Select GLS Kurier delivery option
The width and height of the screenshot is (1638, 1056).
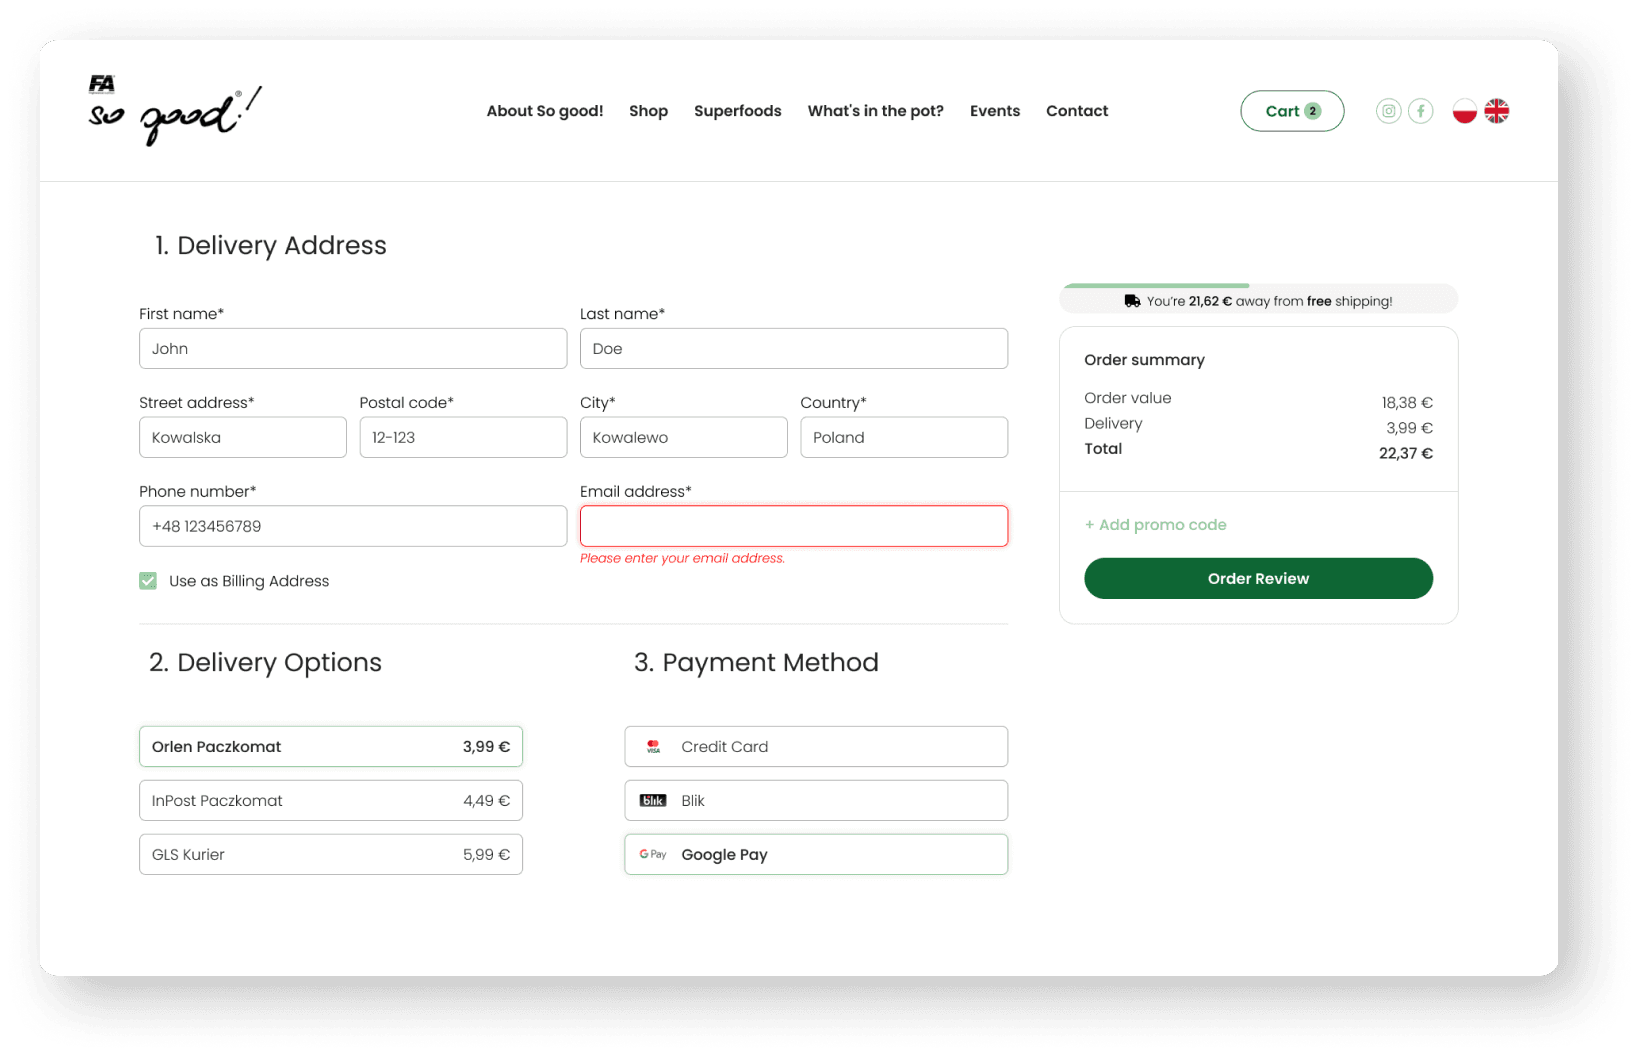[331, 855]
